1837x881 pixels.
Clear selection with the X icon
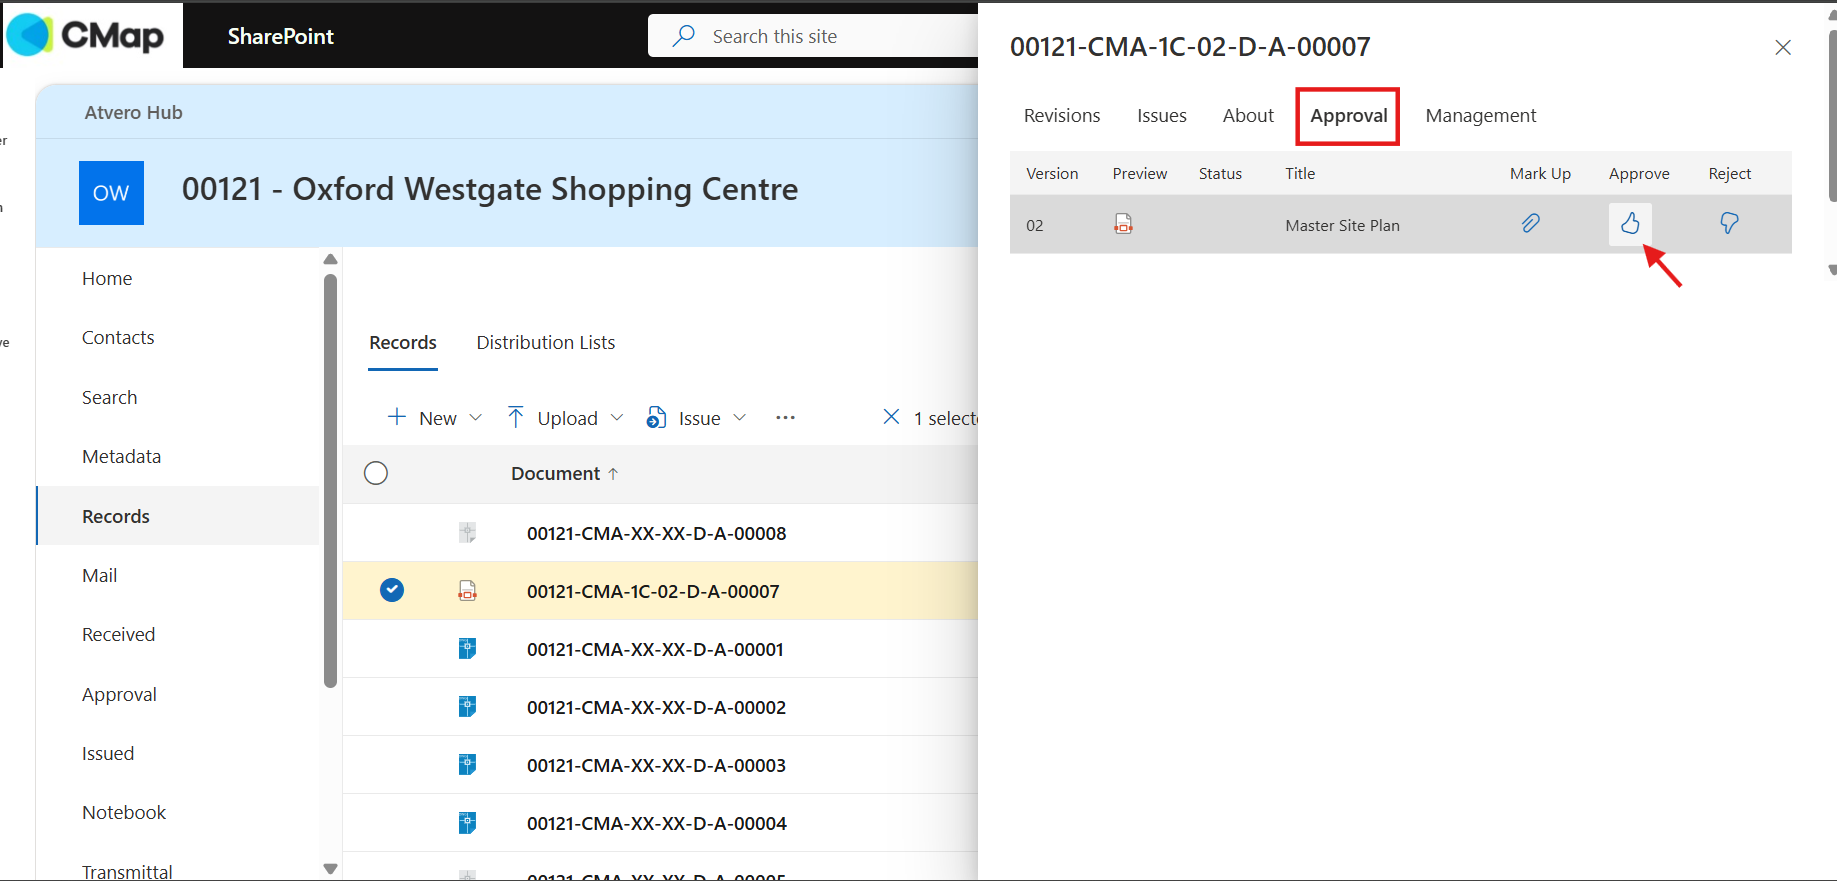[x=891, y=417]
